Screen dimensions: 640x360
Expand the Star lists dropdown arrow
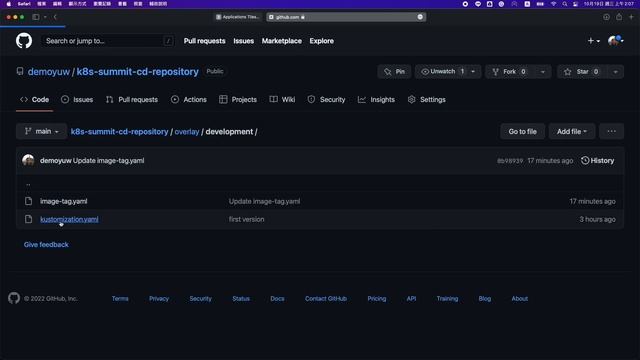pos(615,71)
